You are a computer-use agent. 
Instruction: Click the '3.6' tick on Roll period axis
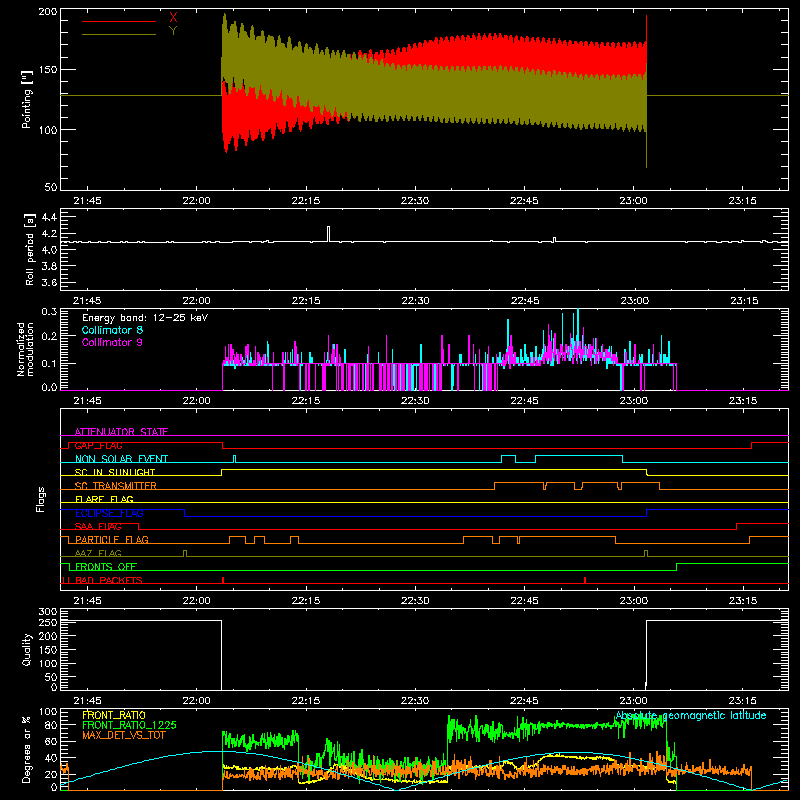coord(49,282)
